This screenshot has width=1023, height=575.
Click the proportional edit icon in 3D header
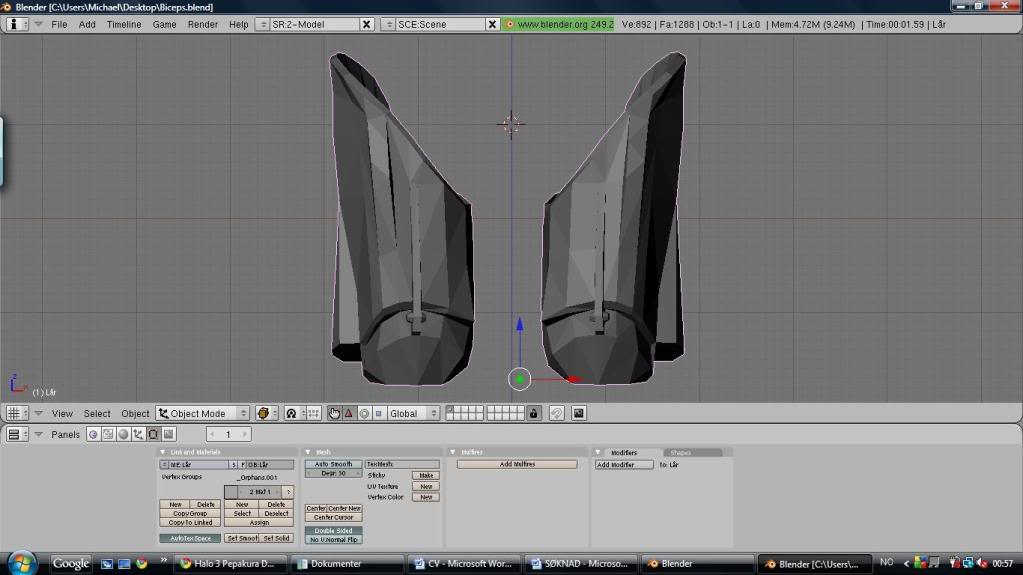[x=557, y=413]
